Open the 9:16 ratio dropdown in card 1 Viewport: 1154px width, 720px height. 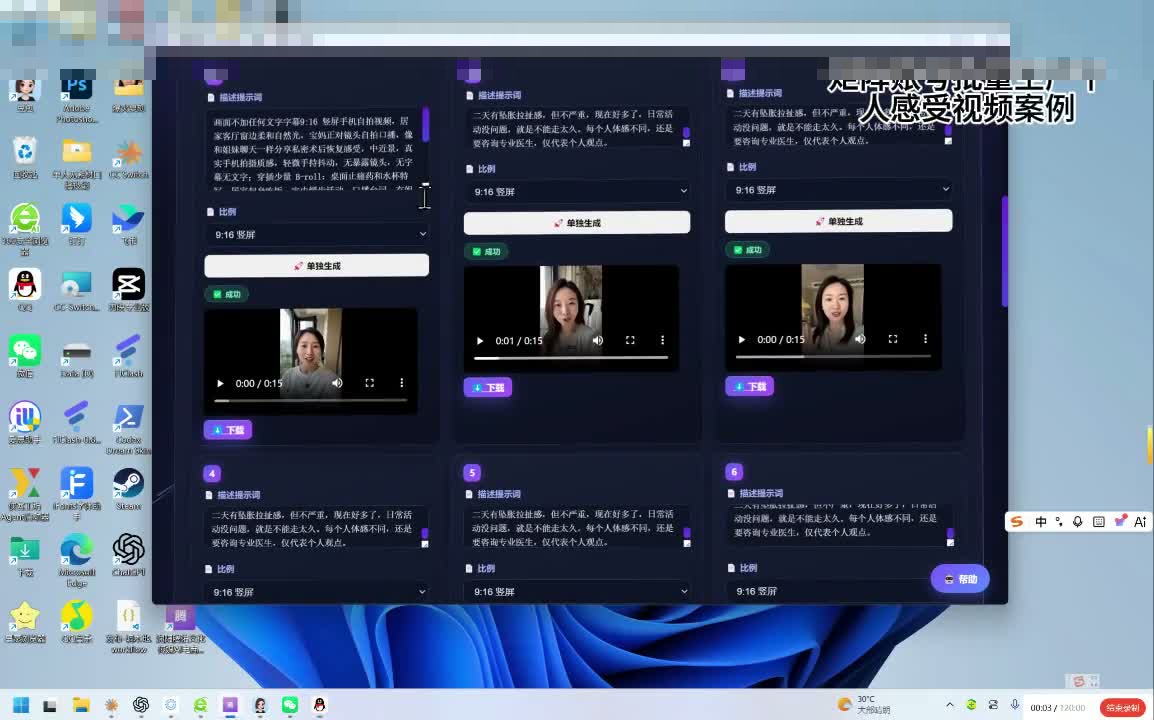click(x=318, y=234)
